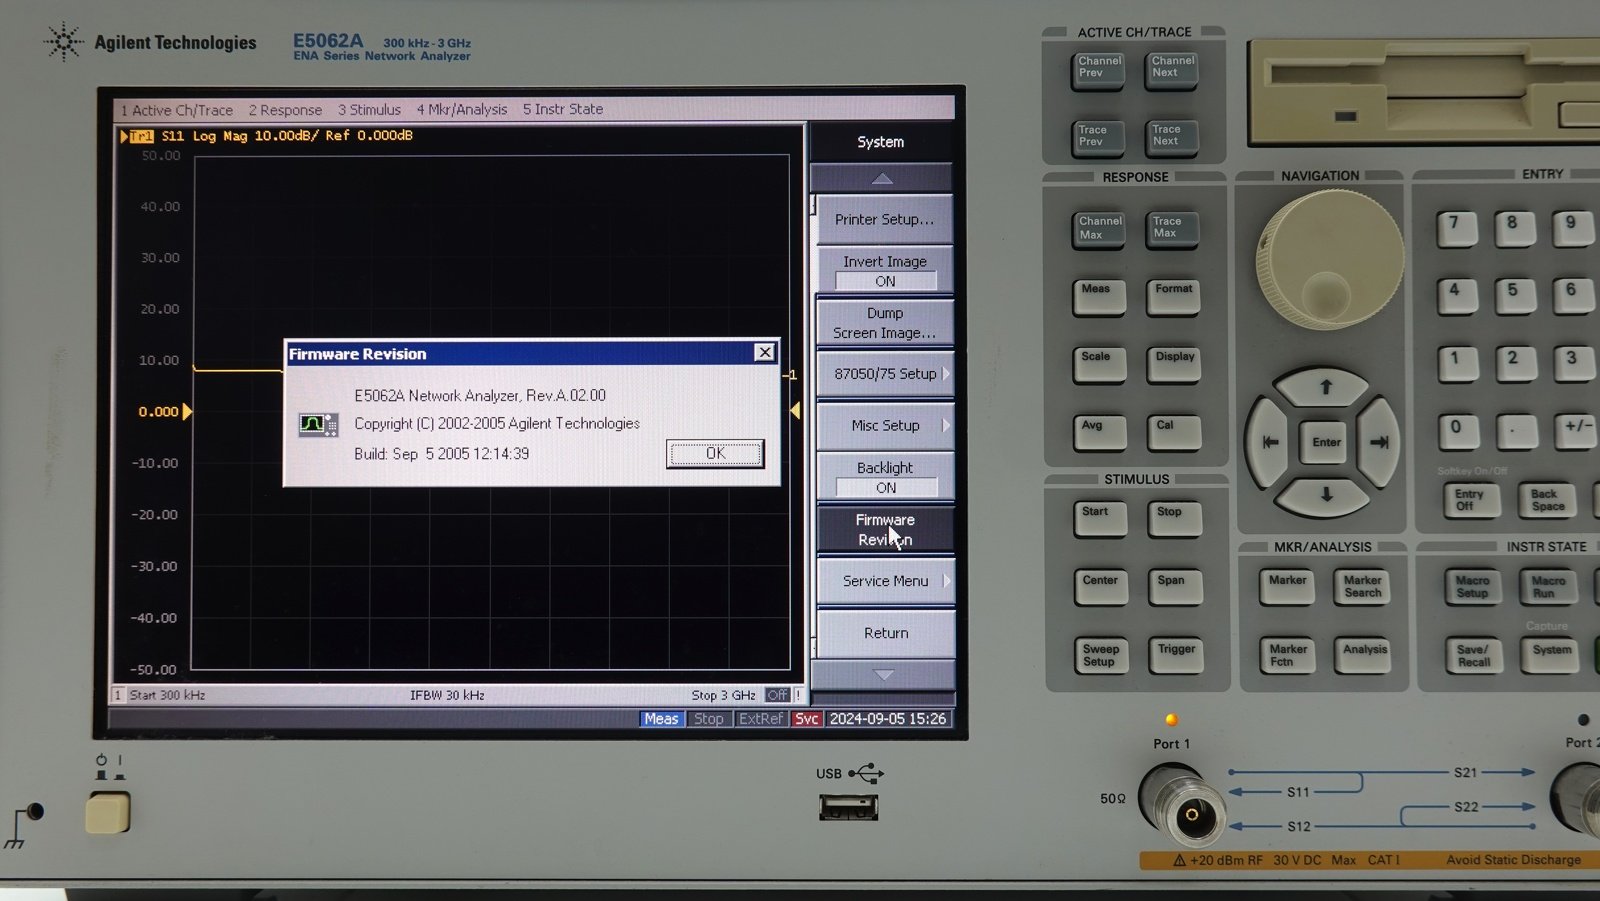The image size is (1600, 901).
Task: Open the 1 Active Ch/Trace menu
Action: (x=177, y=110)
